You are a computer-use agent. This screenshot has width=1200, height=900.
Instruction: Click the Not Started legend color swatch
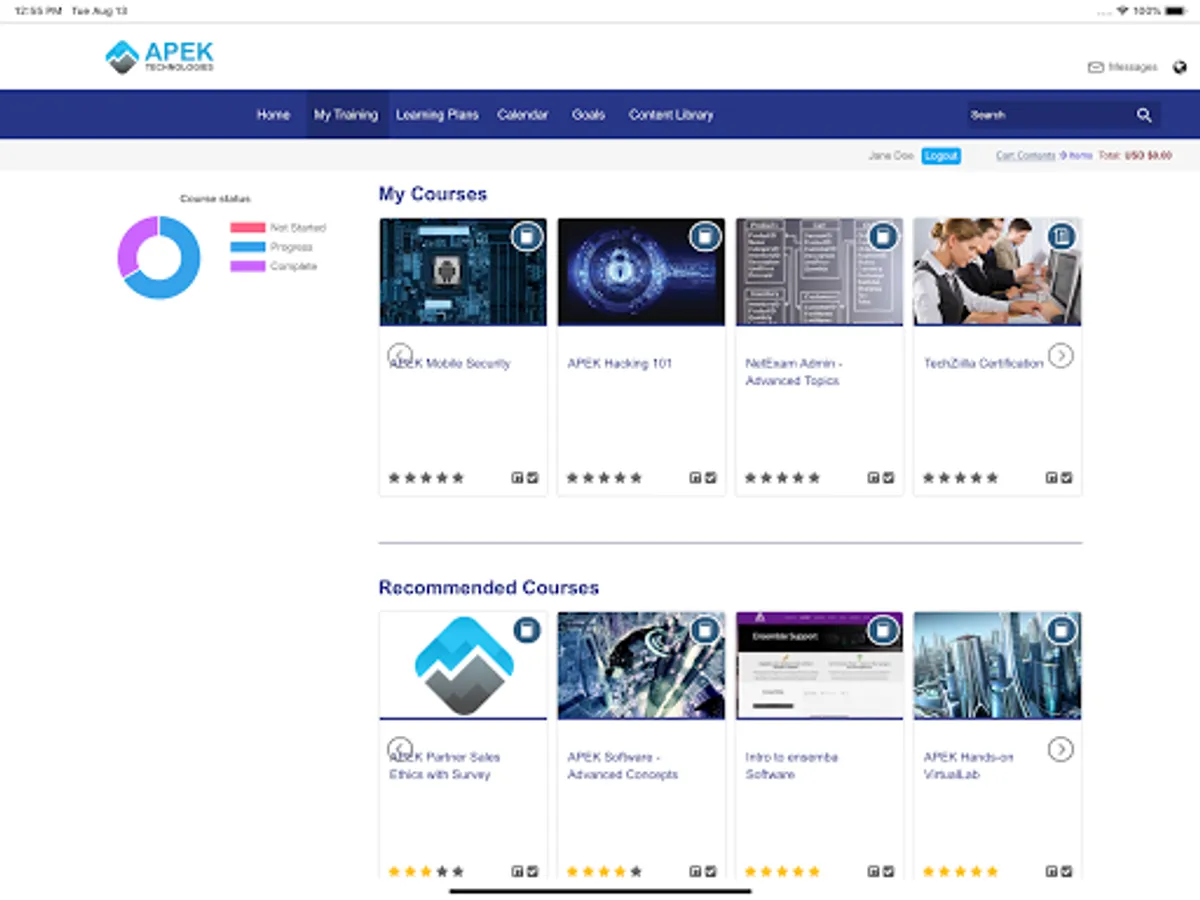click(x=248, y=228)
